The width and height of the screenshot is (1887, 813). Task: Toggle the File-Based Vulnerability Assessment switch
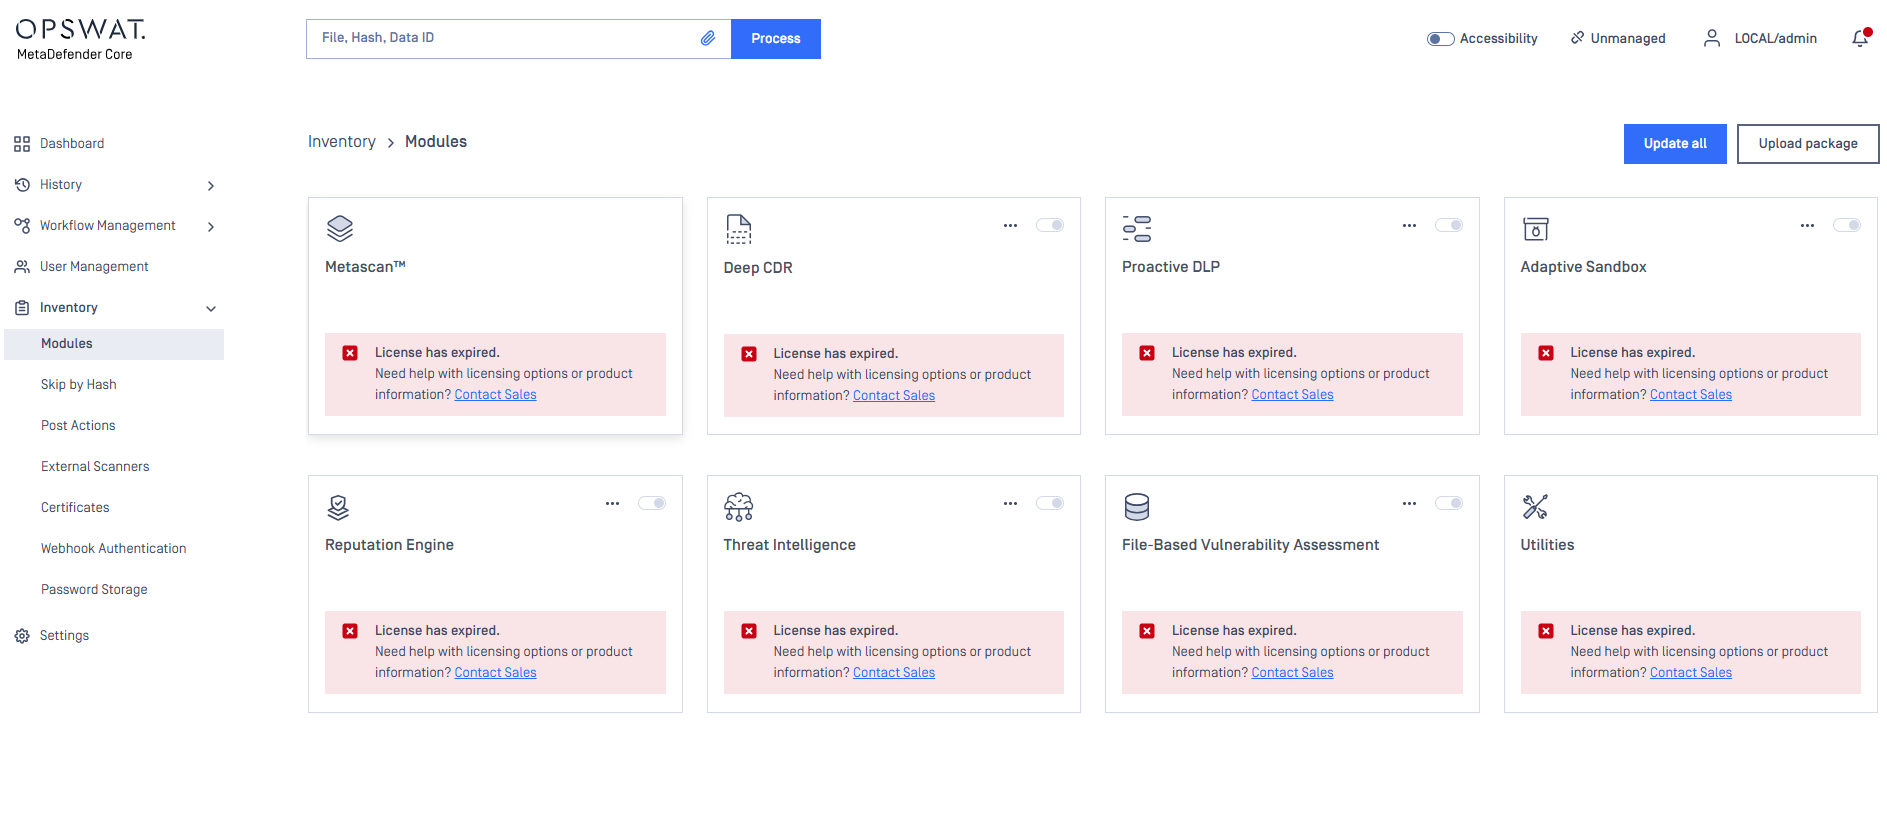click(x=1449, y=503)
